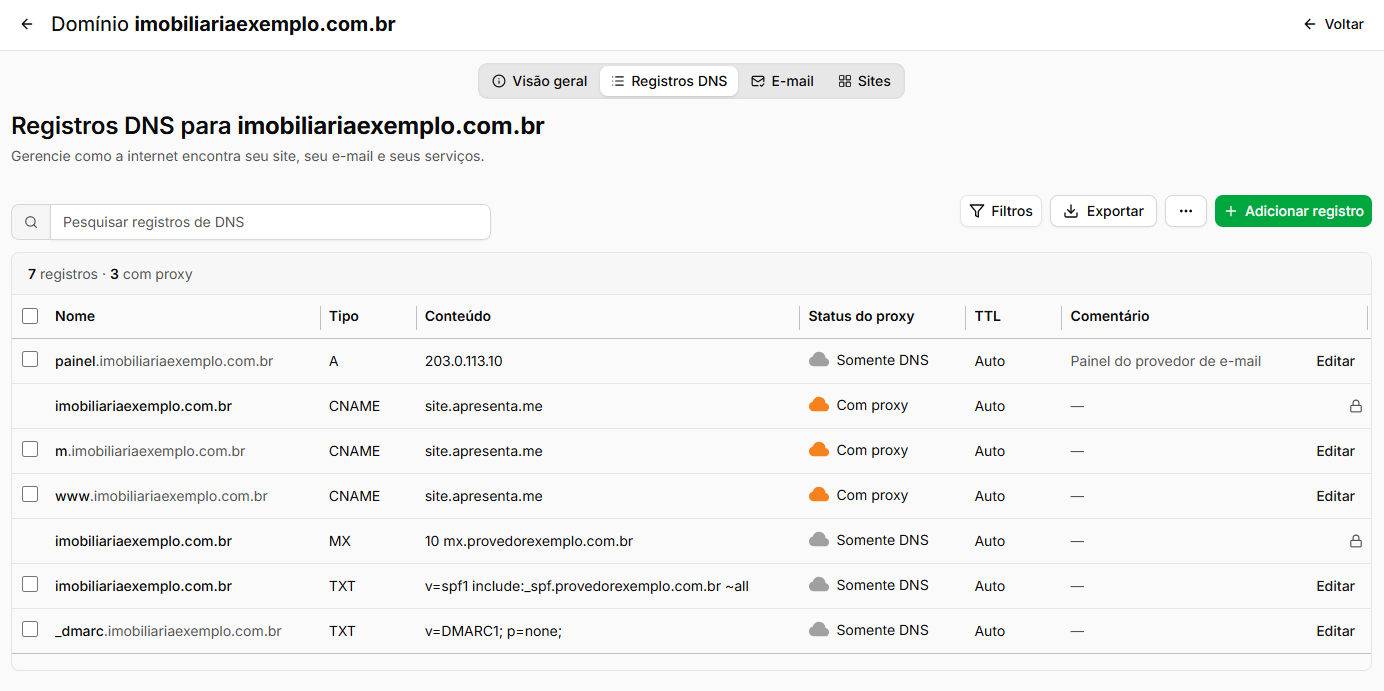Check the painel record checkbox
1384x691 pixels.
[x=30, y=359]
